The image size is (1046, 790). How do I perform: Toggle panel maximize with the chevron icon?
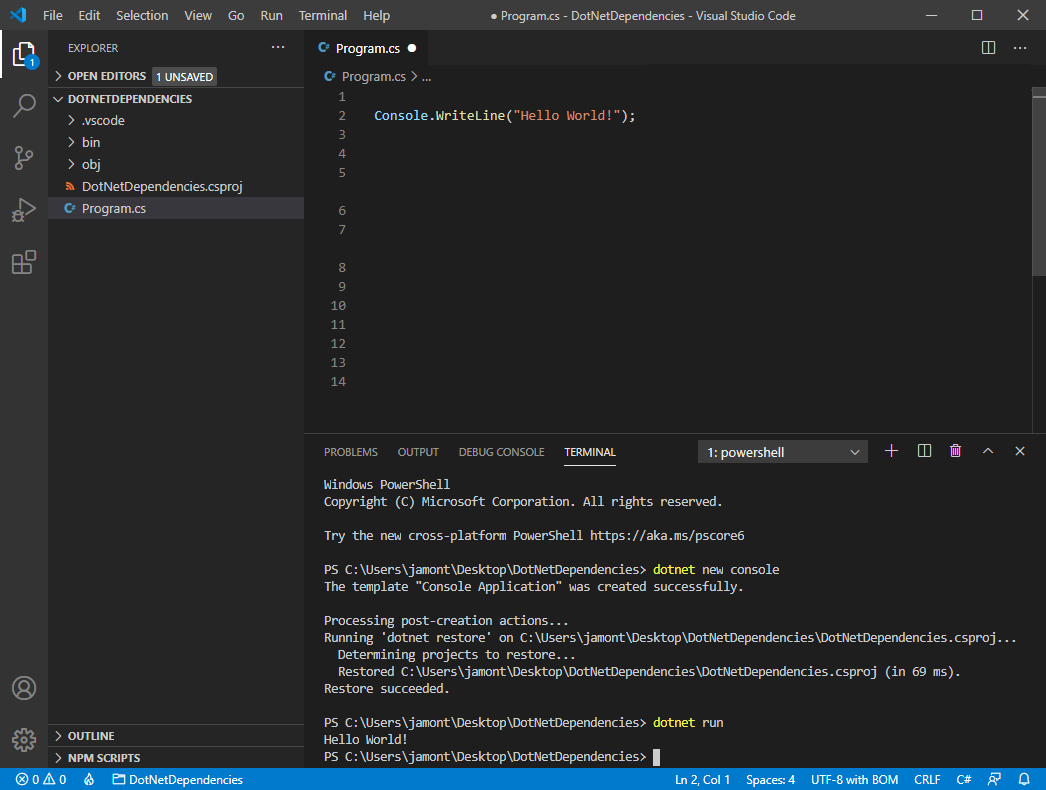[987, 450]
